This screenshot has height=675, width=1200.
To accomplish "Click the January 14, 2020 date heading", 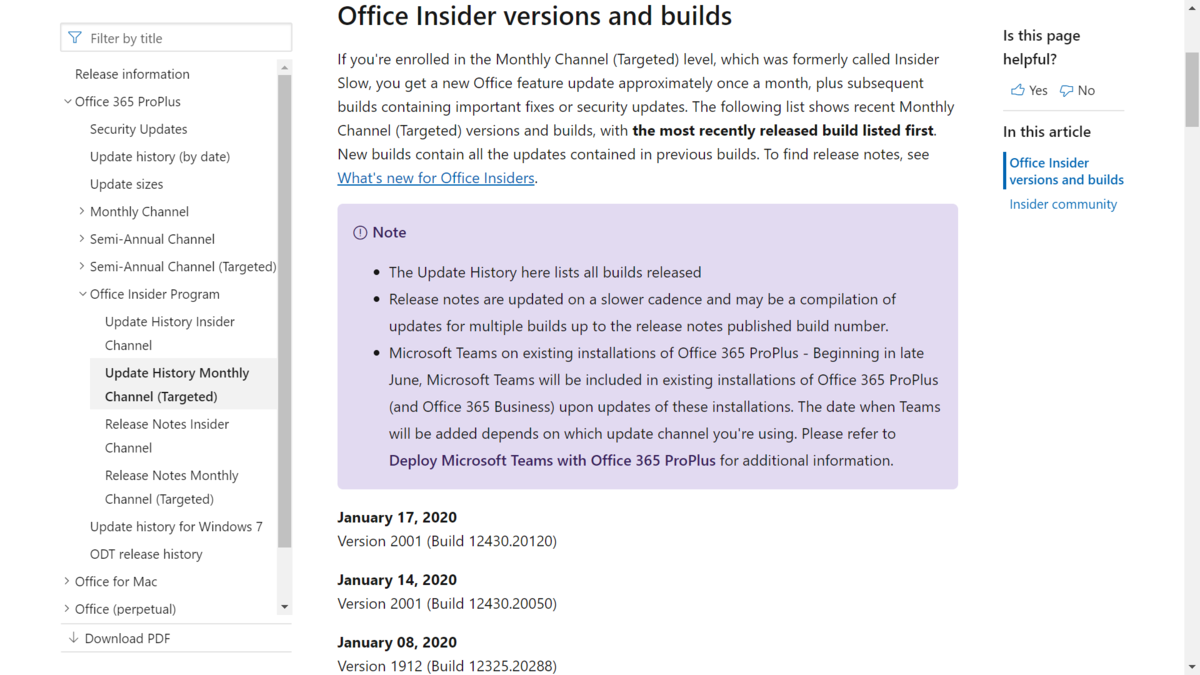I will 397,580.
